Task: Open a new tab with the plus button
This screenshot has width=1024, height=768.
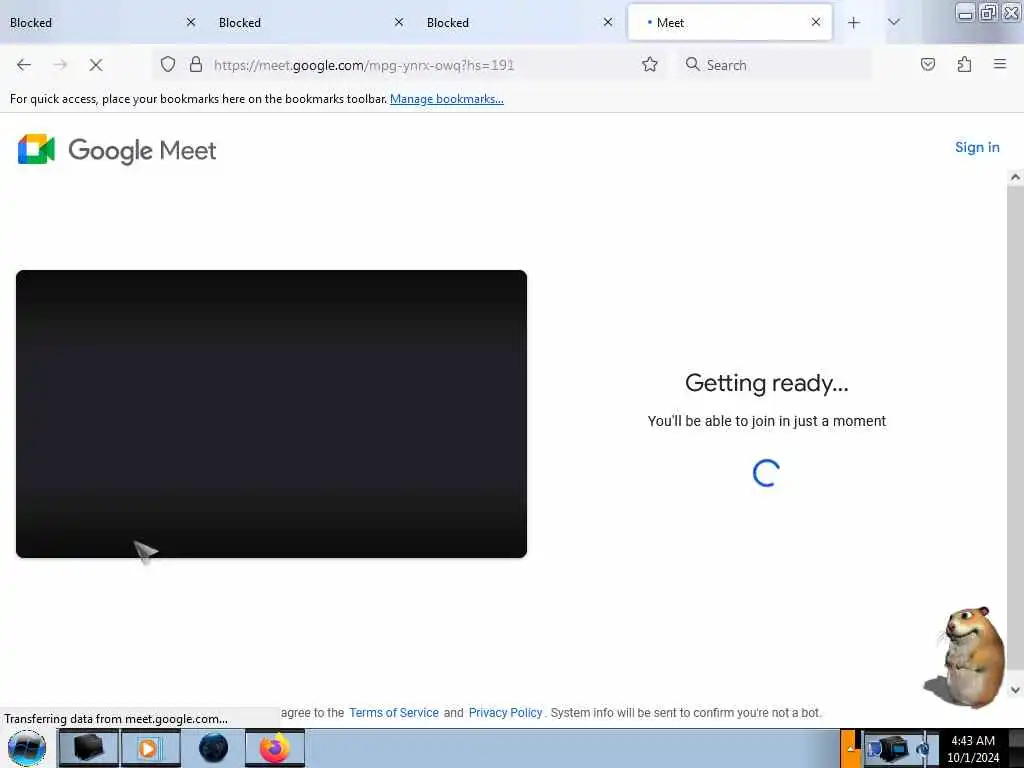Action: pyautogui.click(x=854, y=23)
